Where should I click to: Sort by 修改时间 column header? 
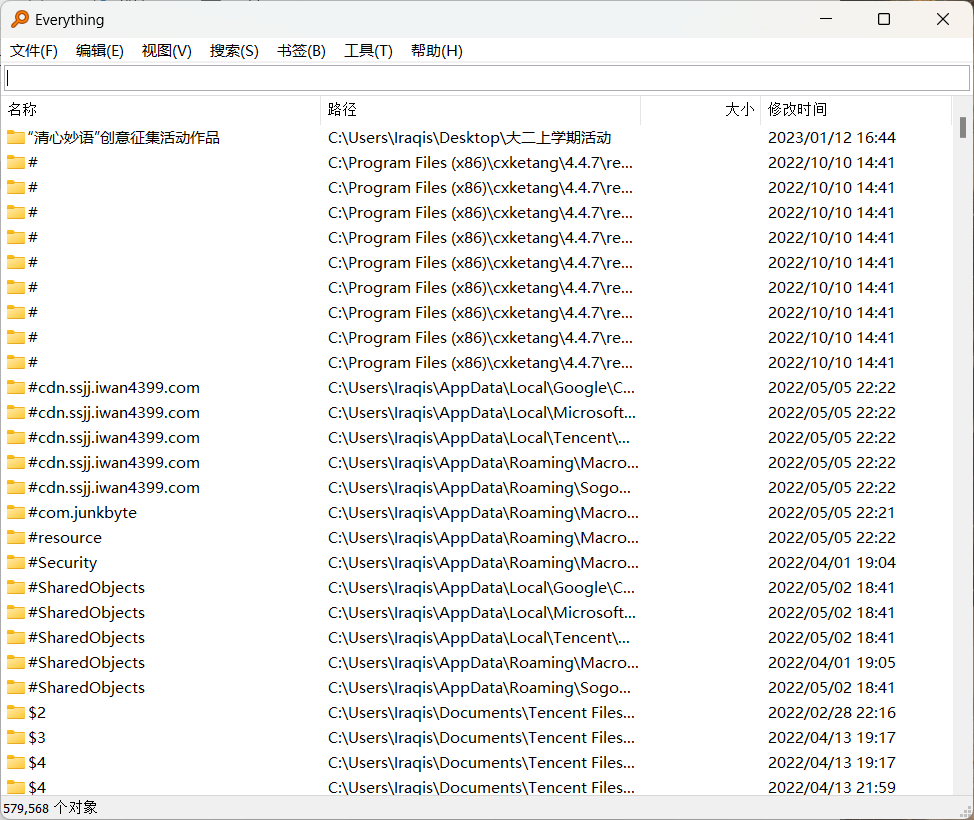click(856, 109)
